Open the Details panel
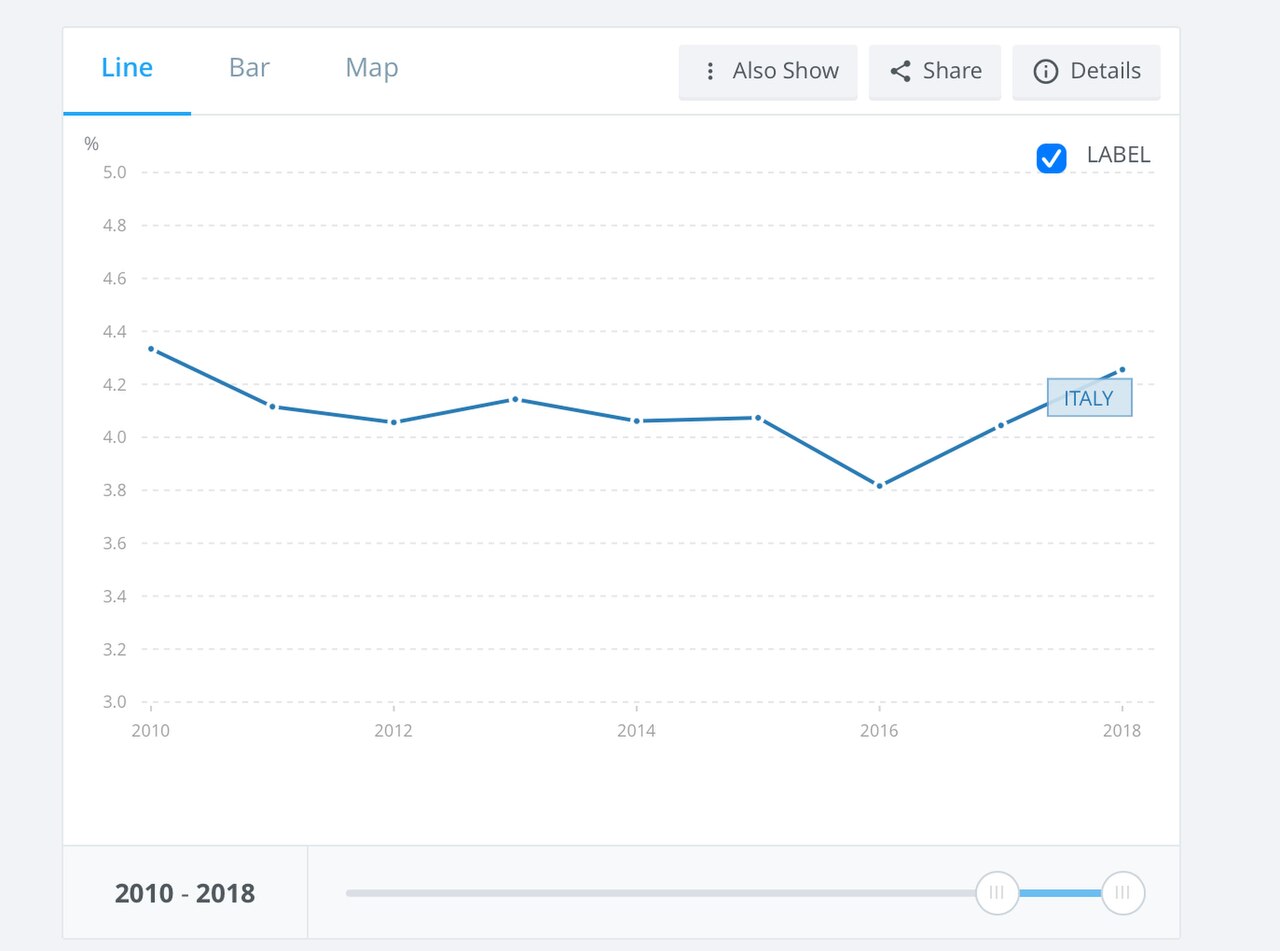Image resolution: width=1280 pixels, height=951 pixels. (1087, 71)
